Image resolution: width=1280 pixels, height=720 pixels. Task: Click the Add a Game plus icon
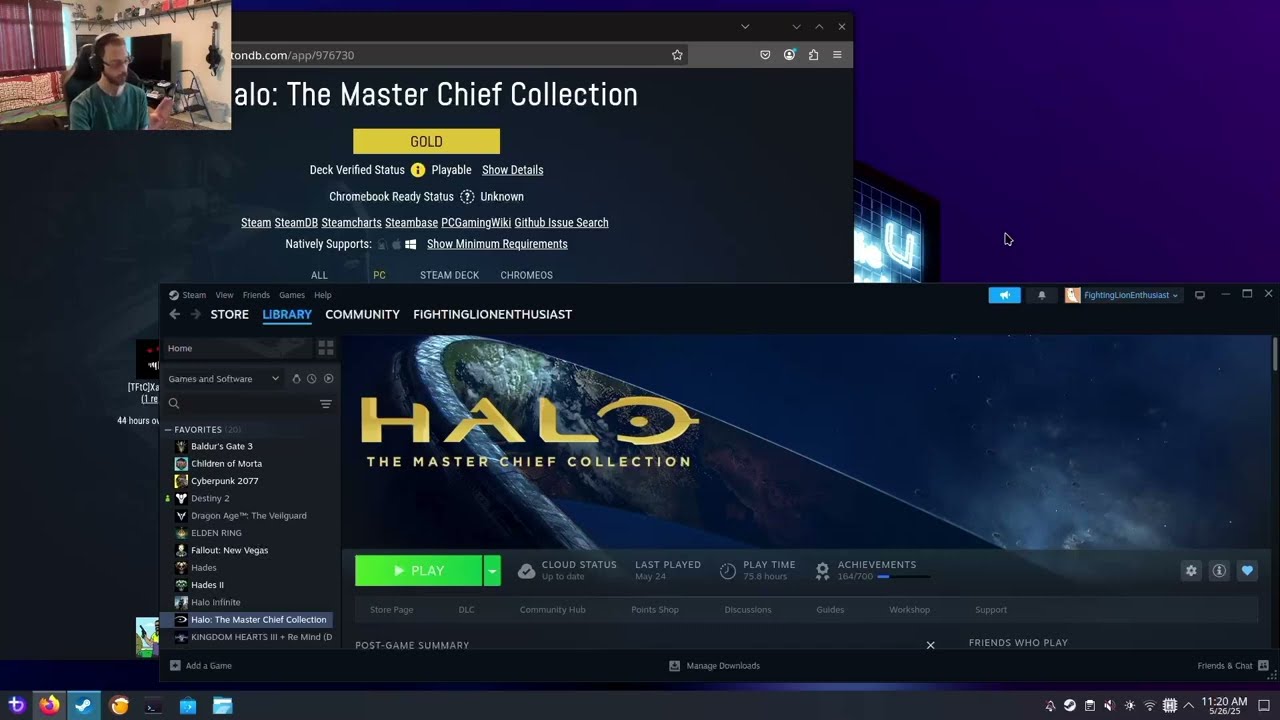[175, 666]
